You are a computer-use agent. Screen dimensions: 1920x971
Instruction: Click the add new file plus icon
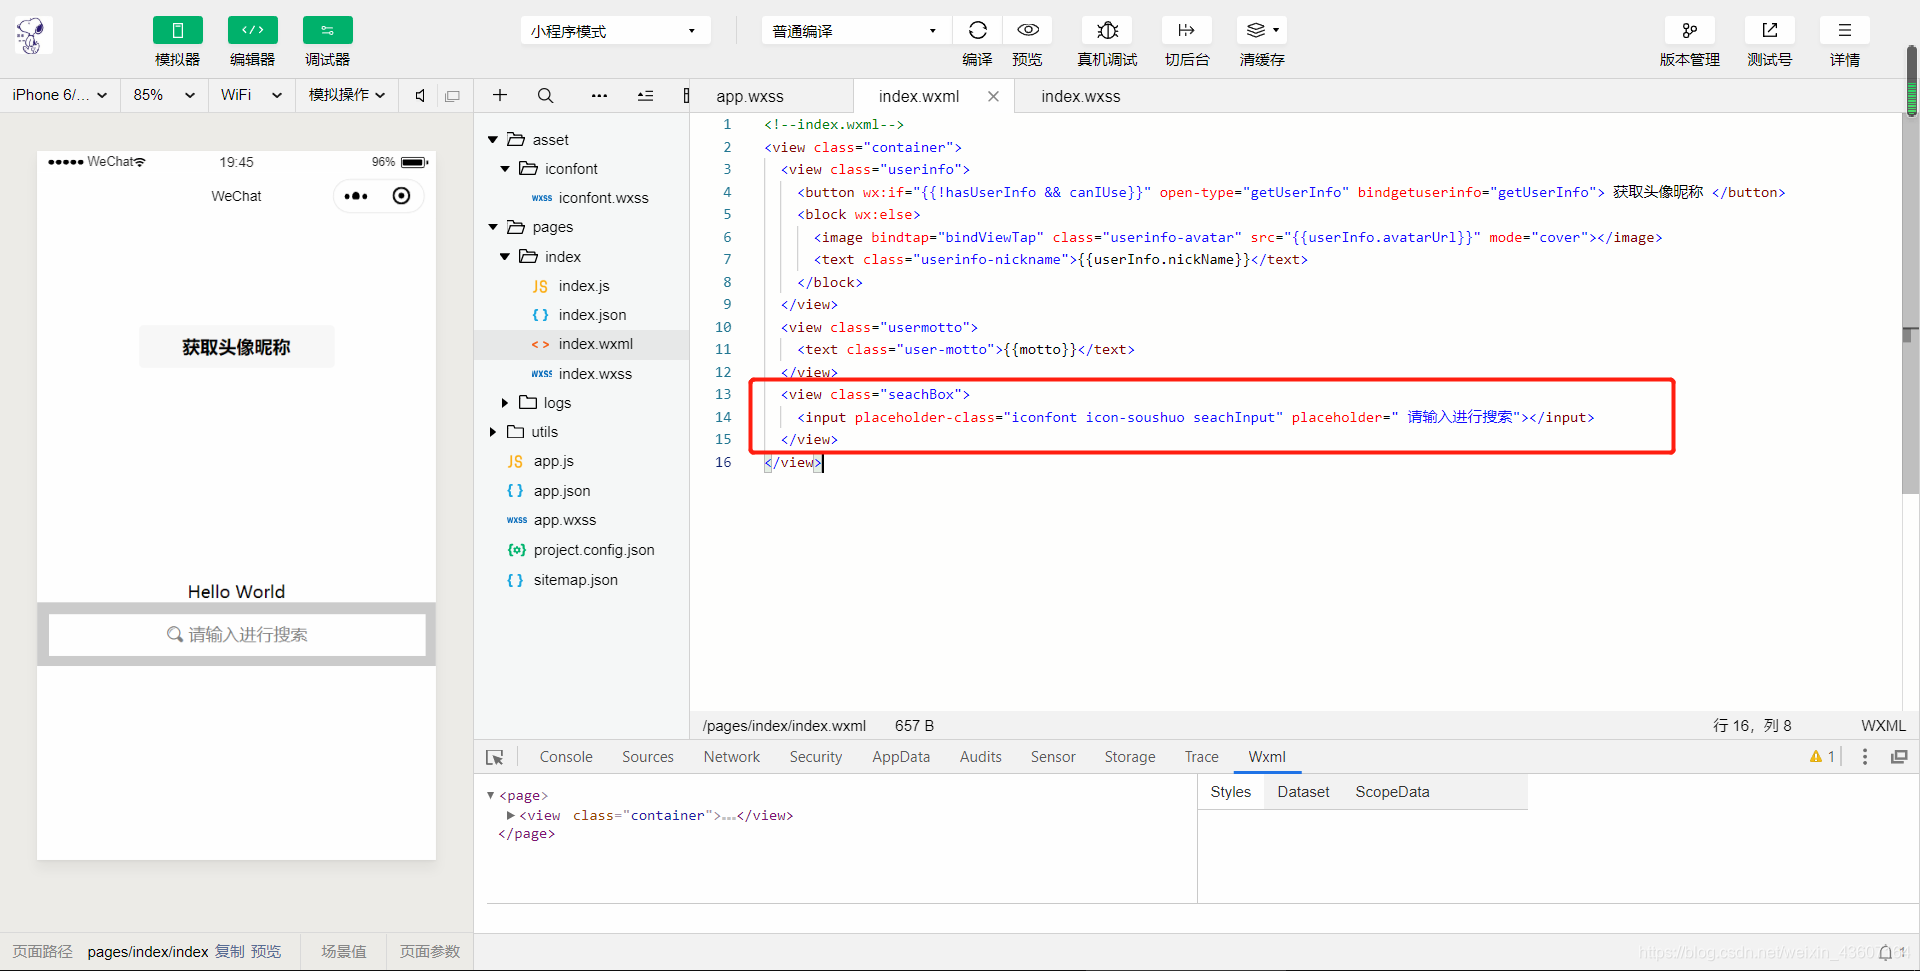[x=500, y=95]
